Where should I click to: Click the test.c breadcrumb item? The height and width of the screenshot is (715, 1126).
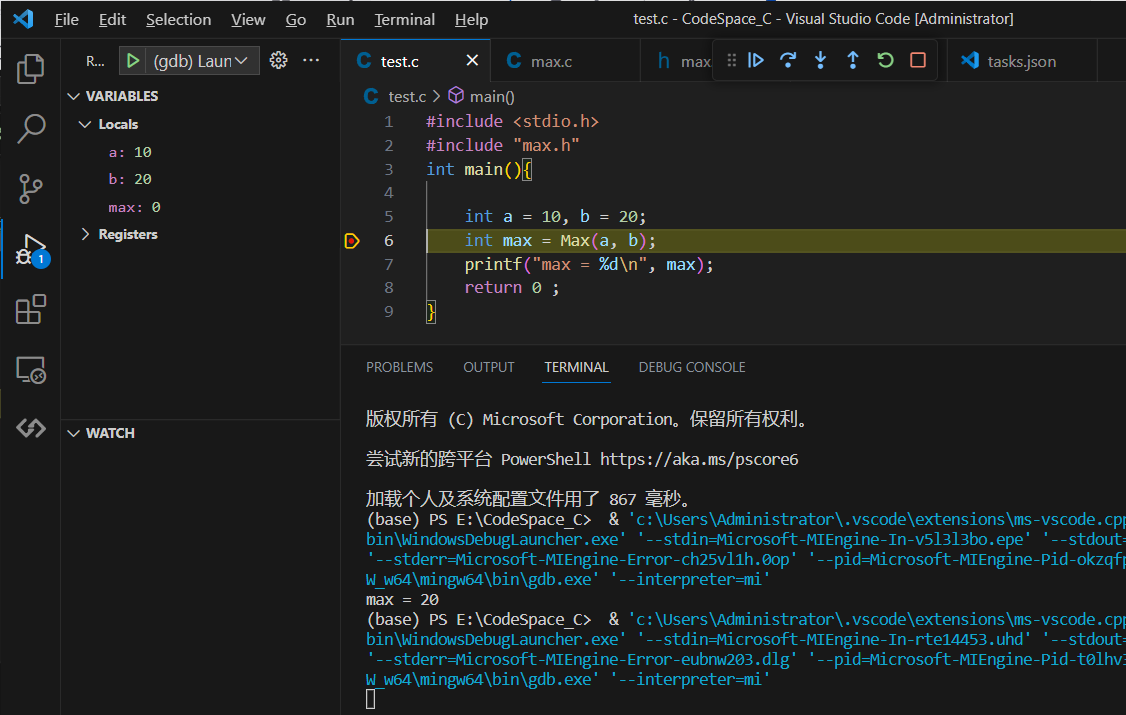click(406, 97)
